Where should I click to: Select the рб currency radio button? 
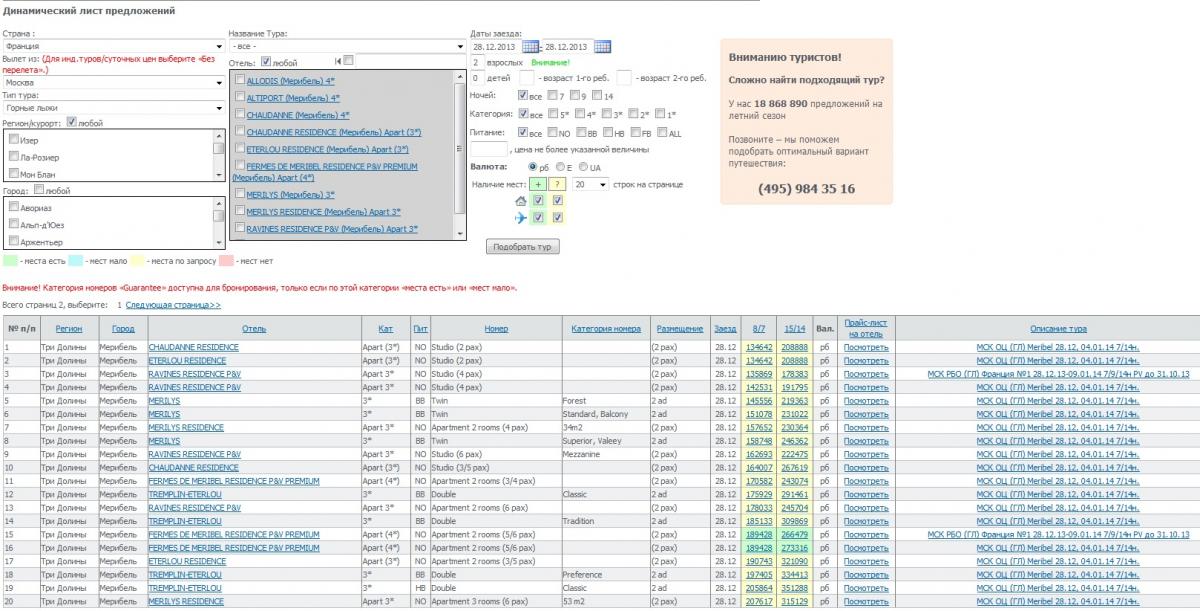pyautogui.click(x=532, y=167)
